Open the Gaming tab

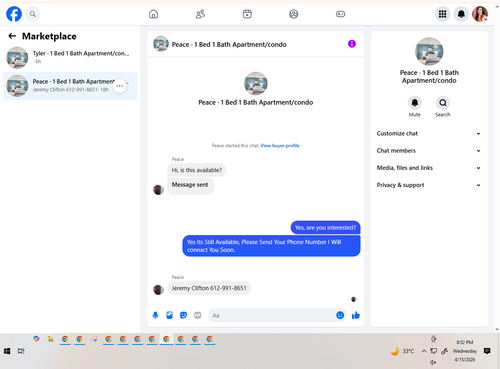click(x=340, y=14)
